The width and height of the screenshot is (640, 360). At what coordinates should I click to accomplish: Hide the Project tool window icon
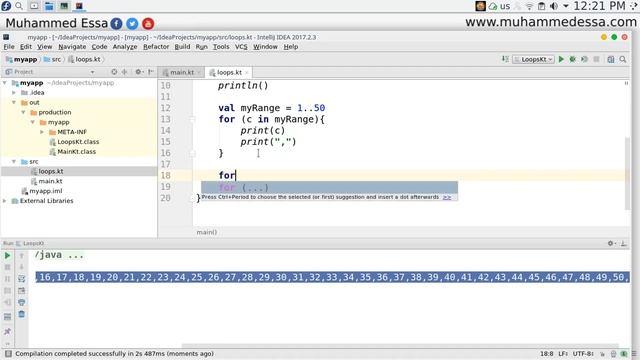151,72
